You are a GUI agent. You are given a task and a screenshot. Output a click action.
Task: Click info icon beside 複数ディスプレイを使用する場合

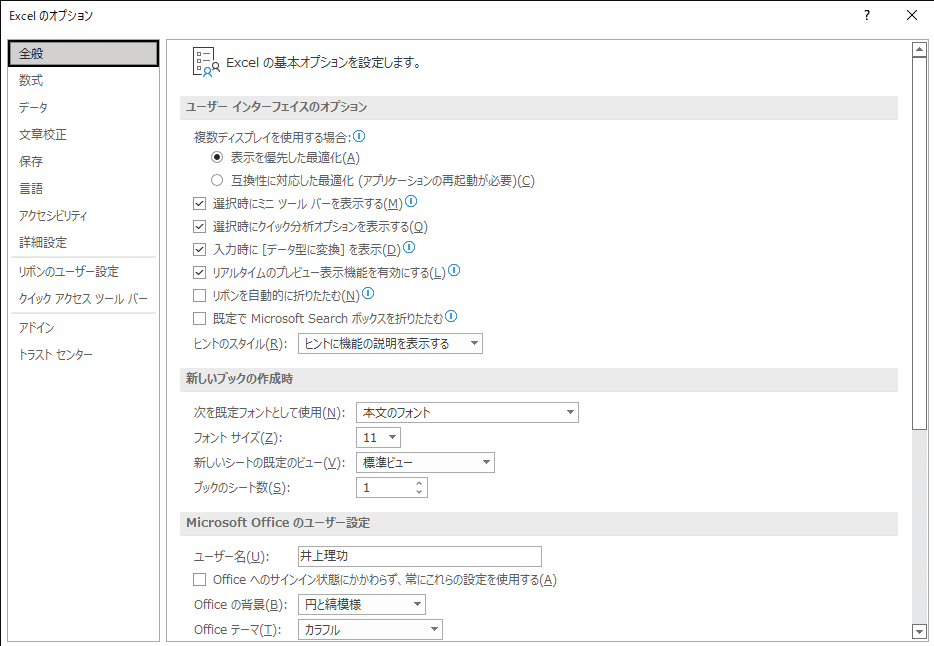pyautogui.click(x=359, y=136)
